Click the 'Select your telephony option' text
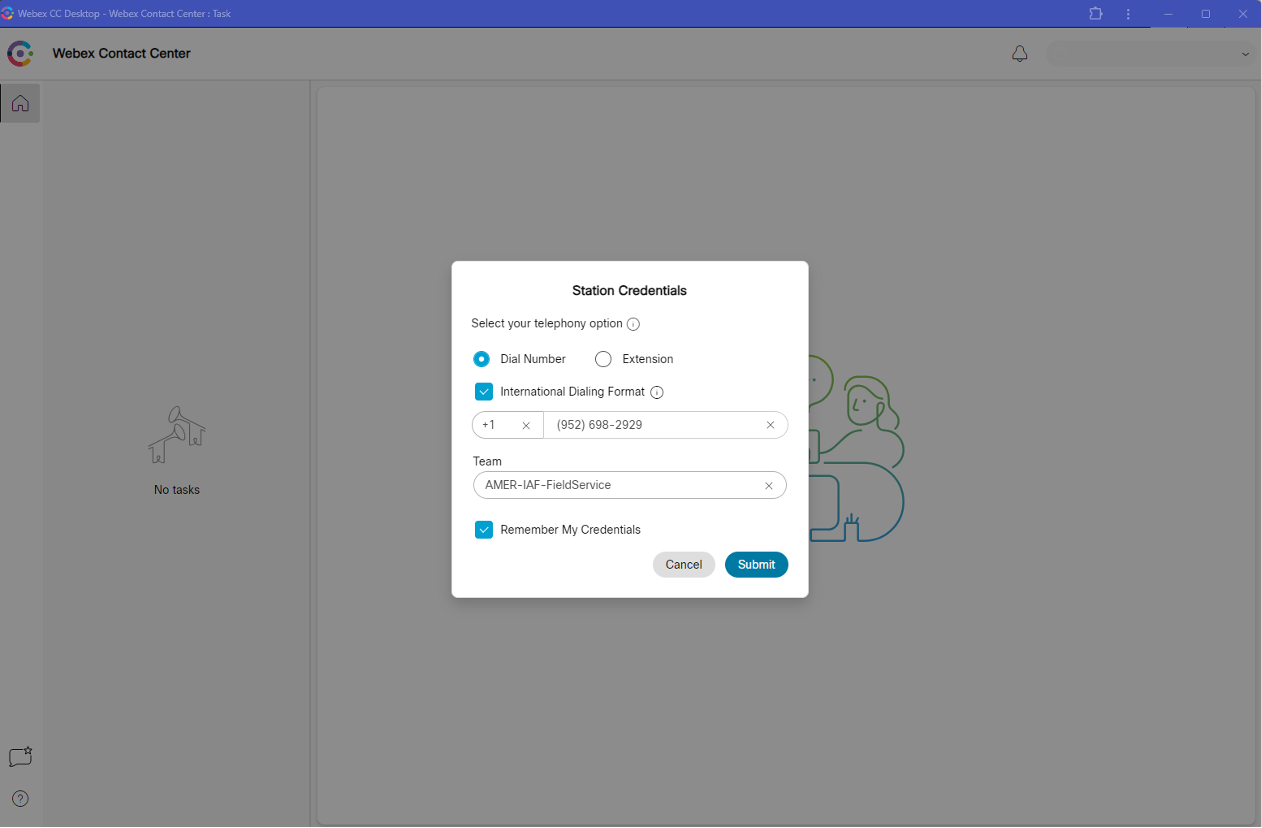The image size is (1262, 828). 547,324
